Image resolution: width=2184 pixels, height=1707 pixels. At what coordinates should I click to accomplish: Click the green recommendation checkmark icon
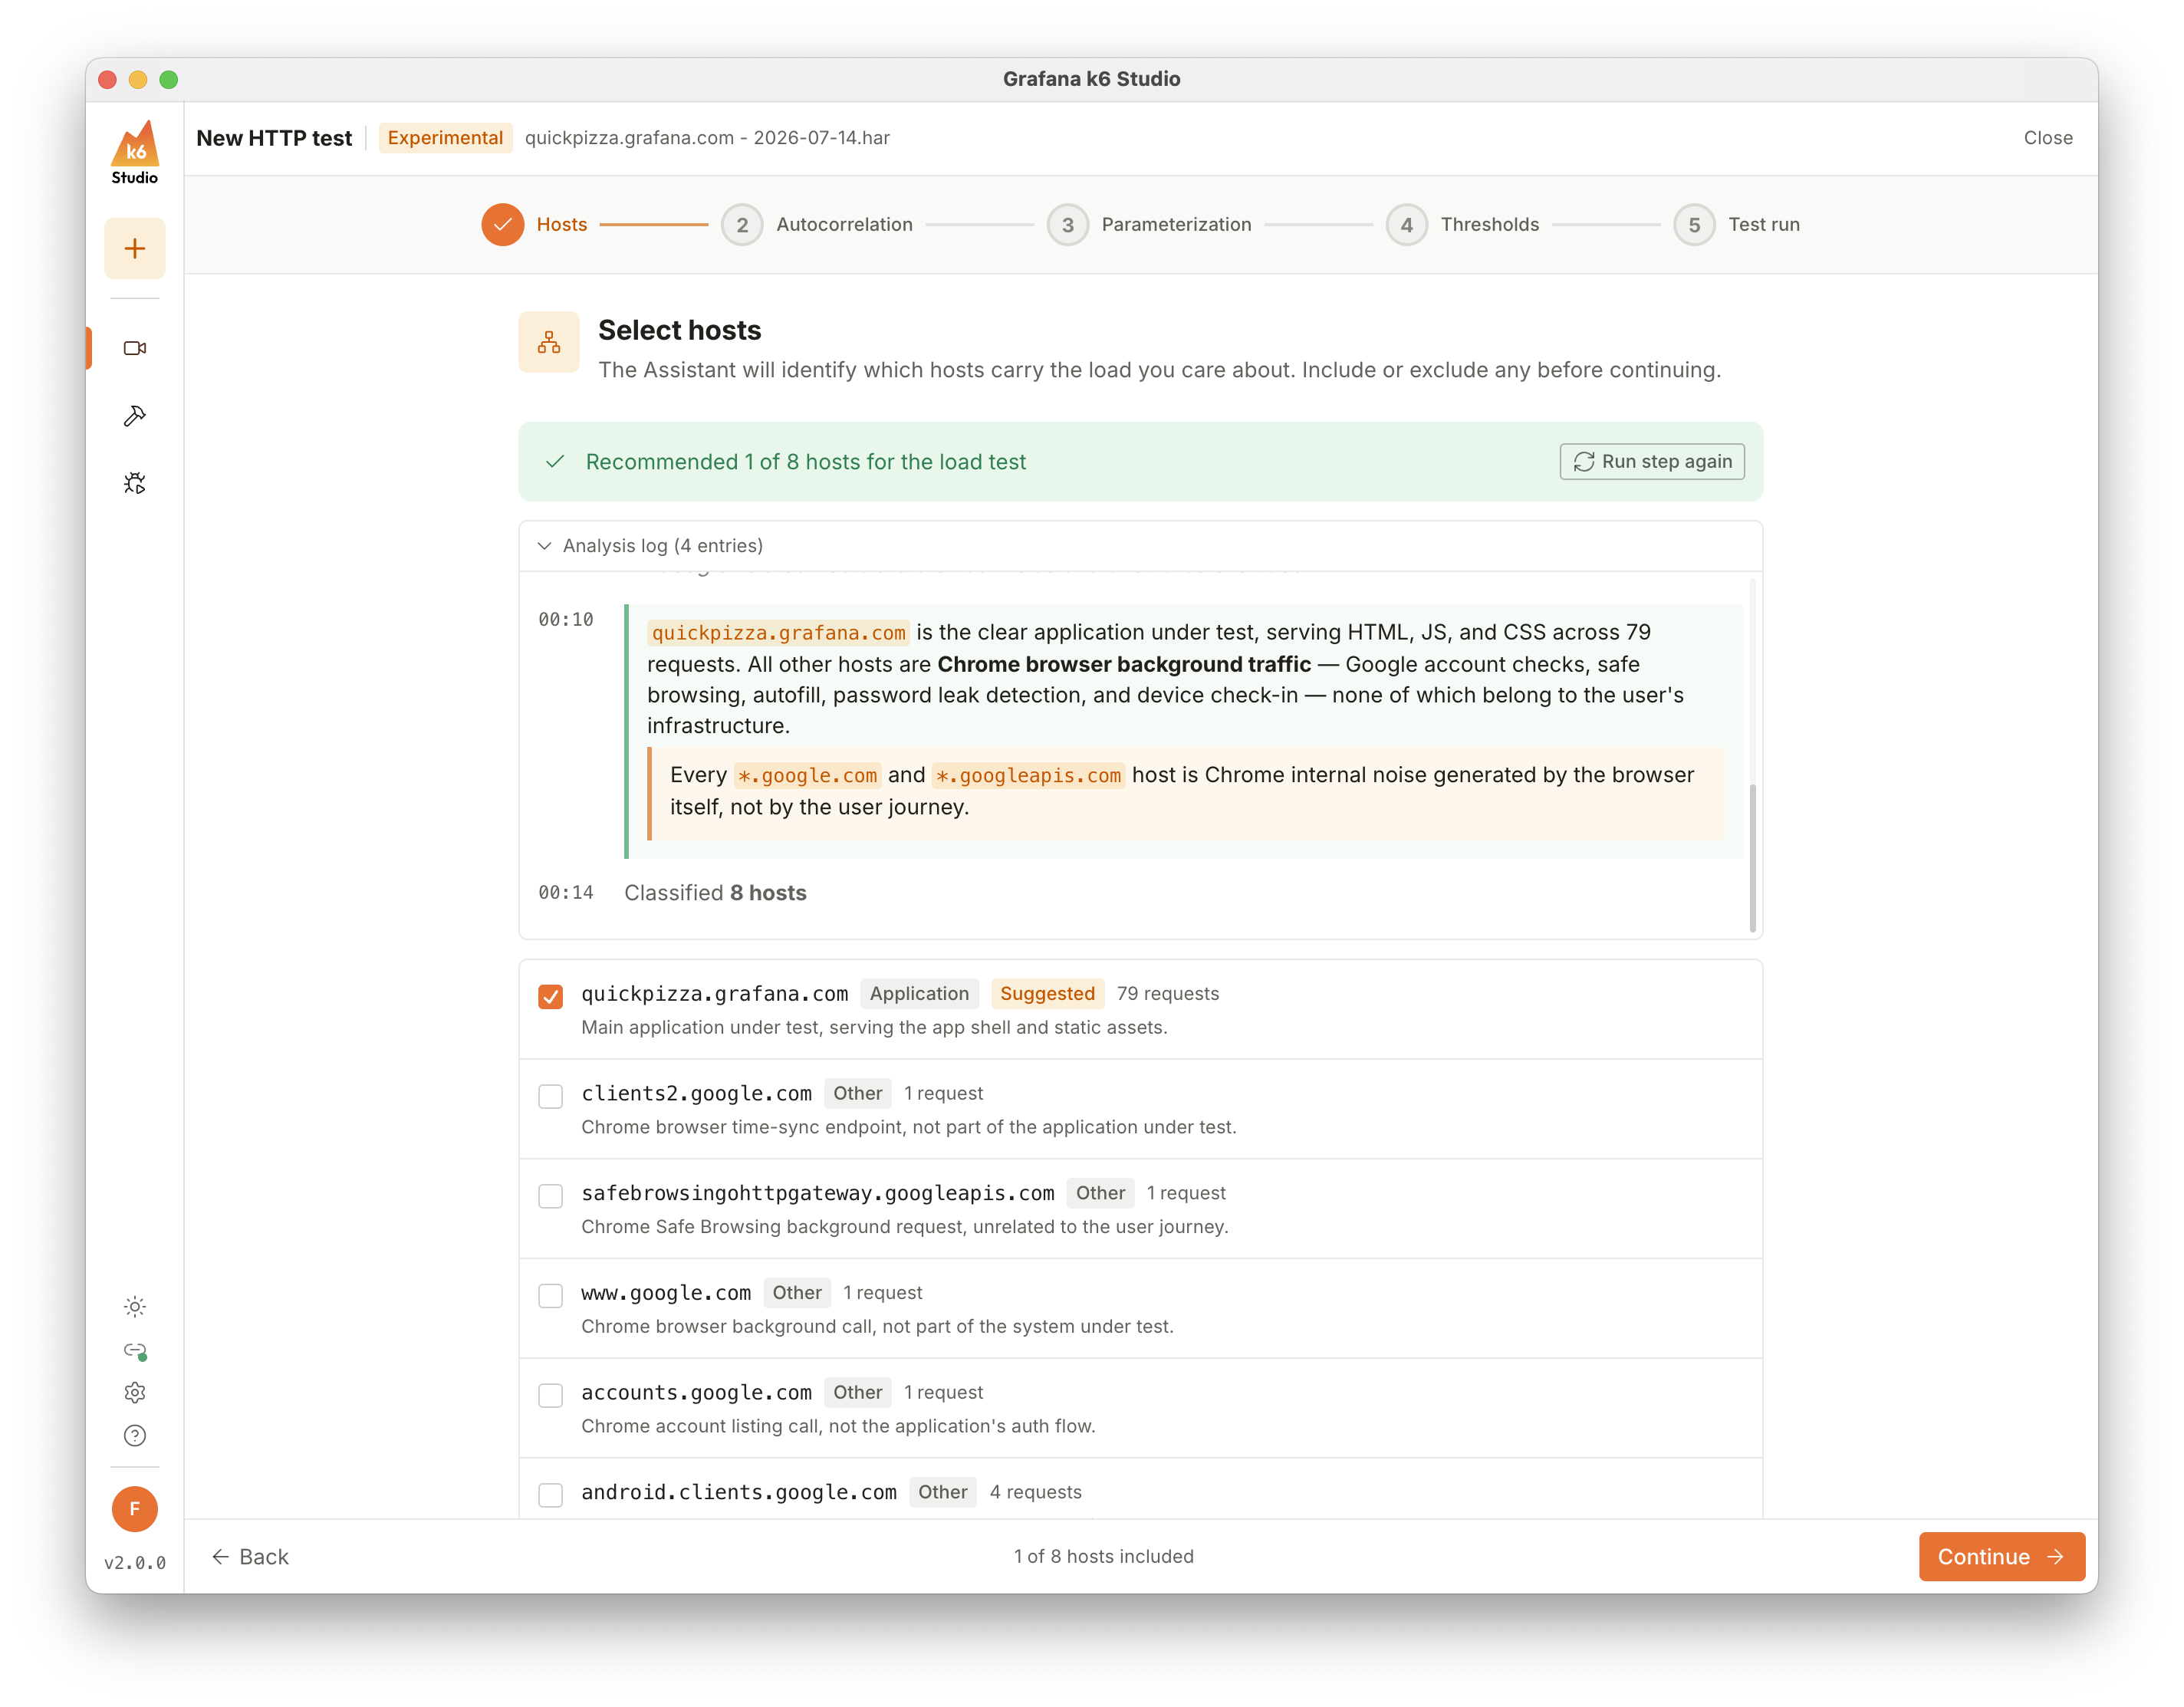[x=555, y=462]
